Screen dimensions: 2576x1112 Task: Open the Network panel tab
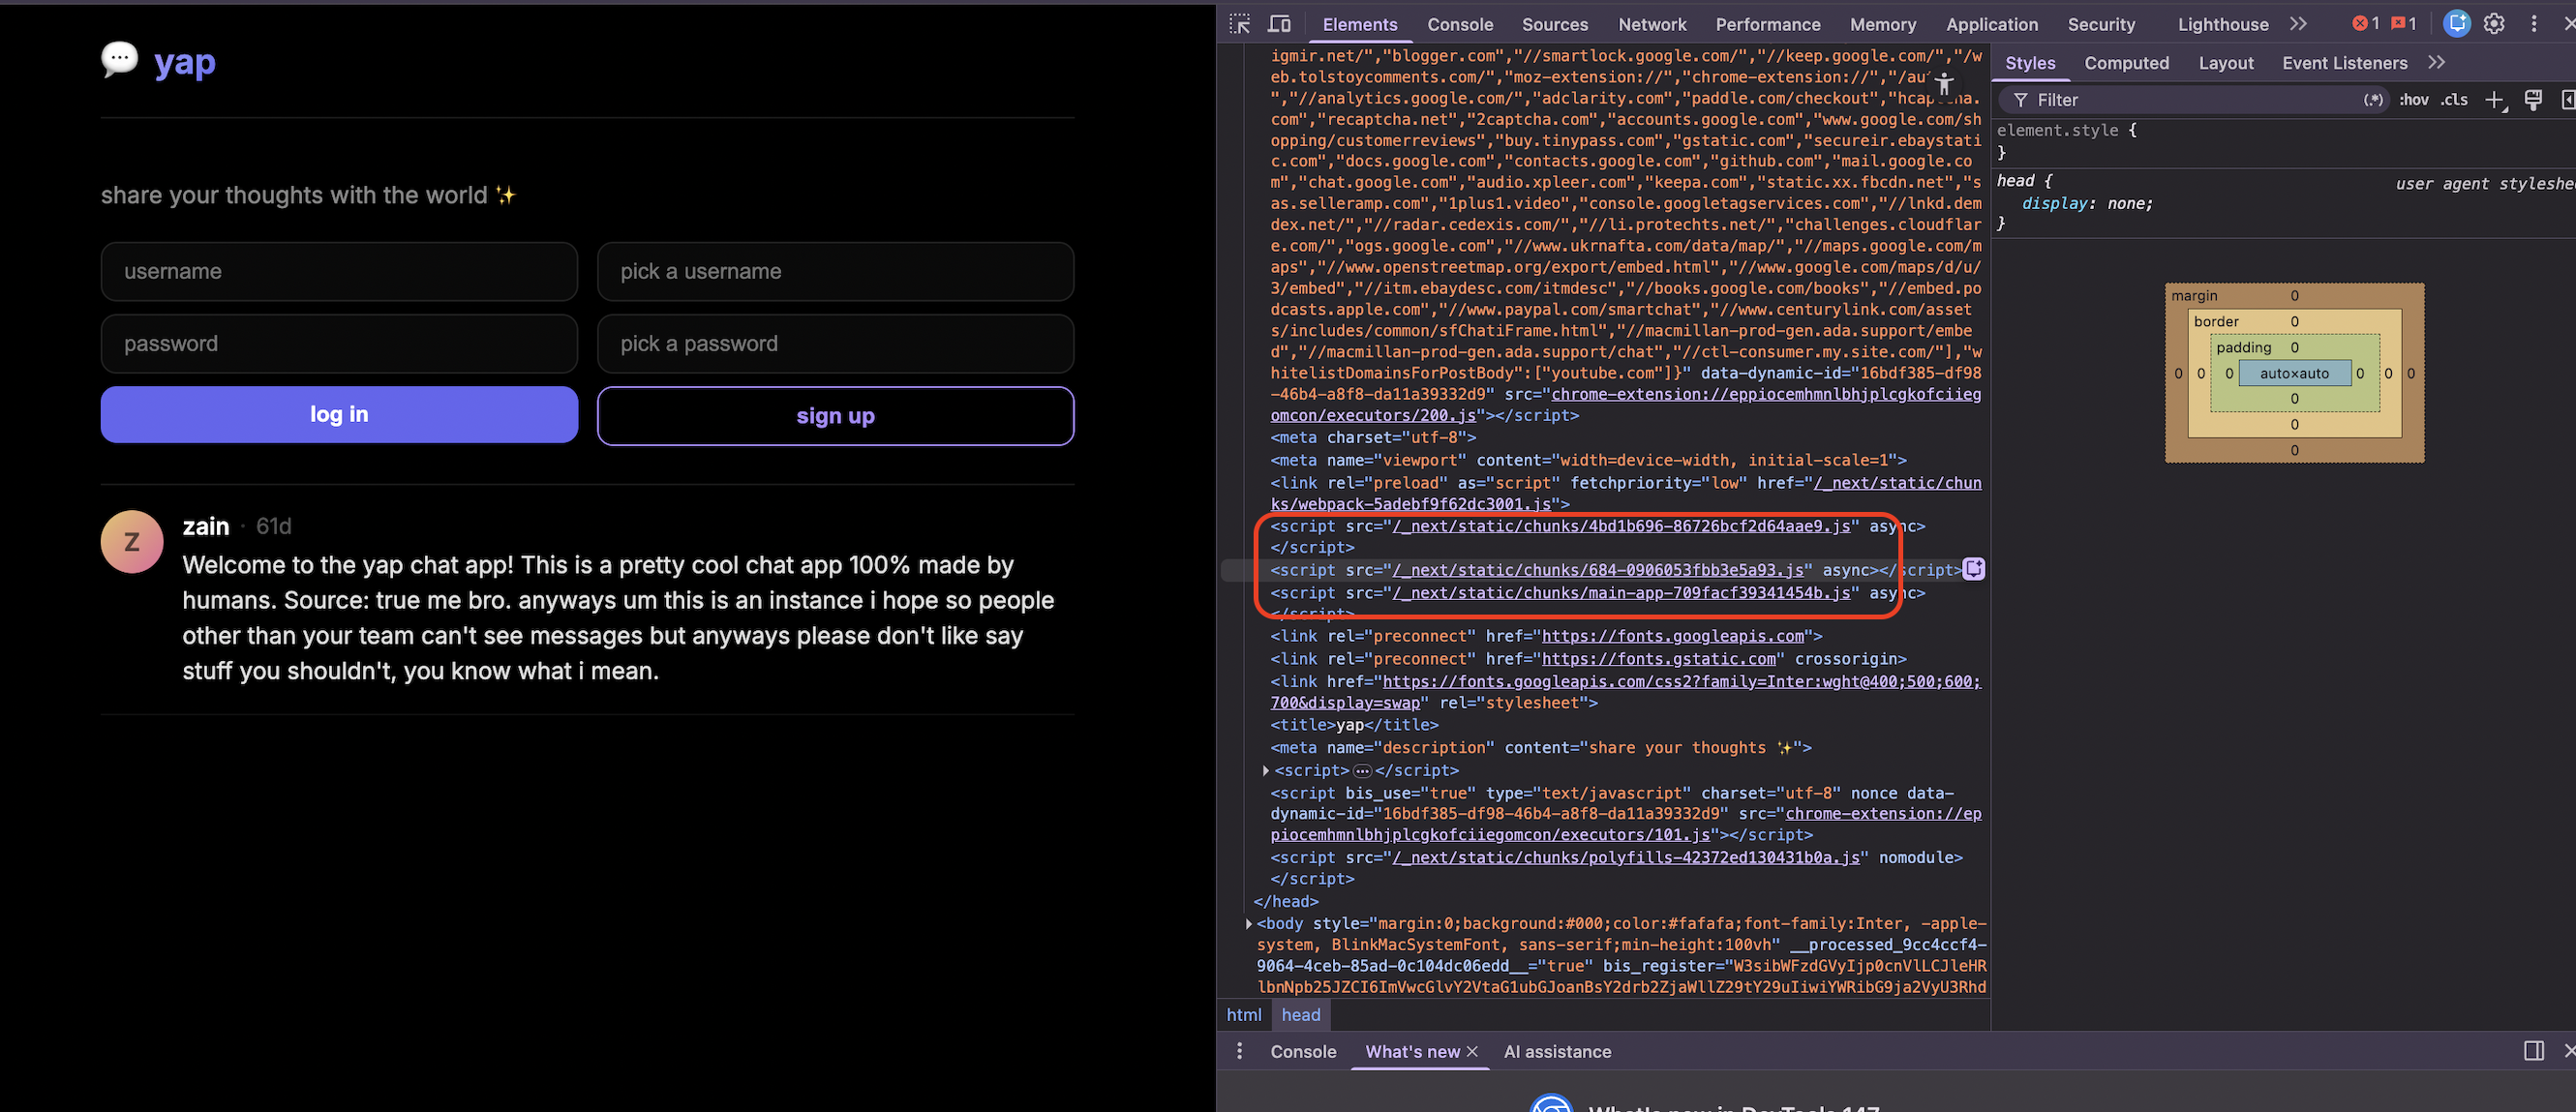pos(1652,24)
